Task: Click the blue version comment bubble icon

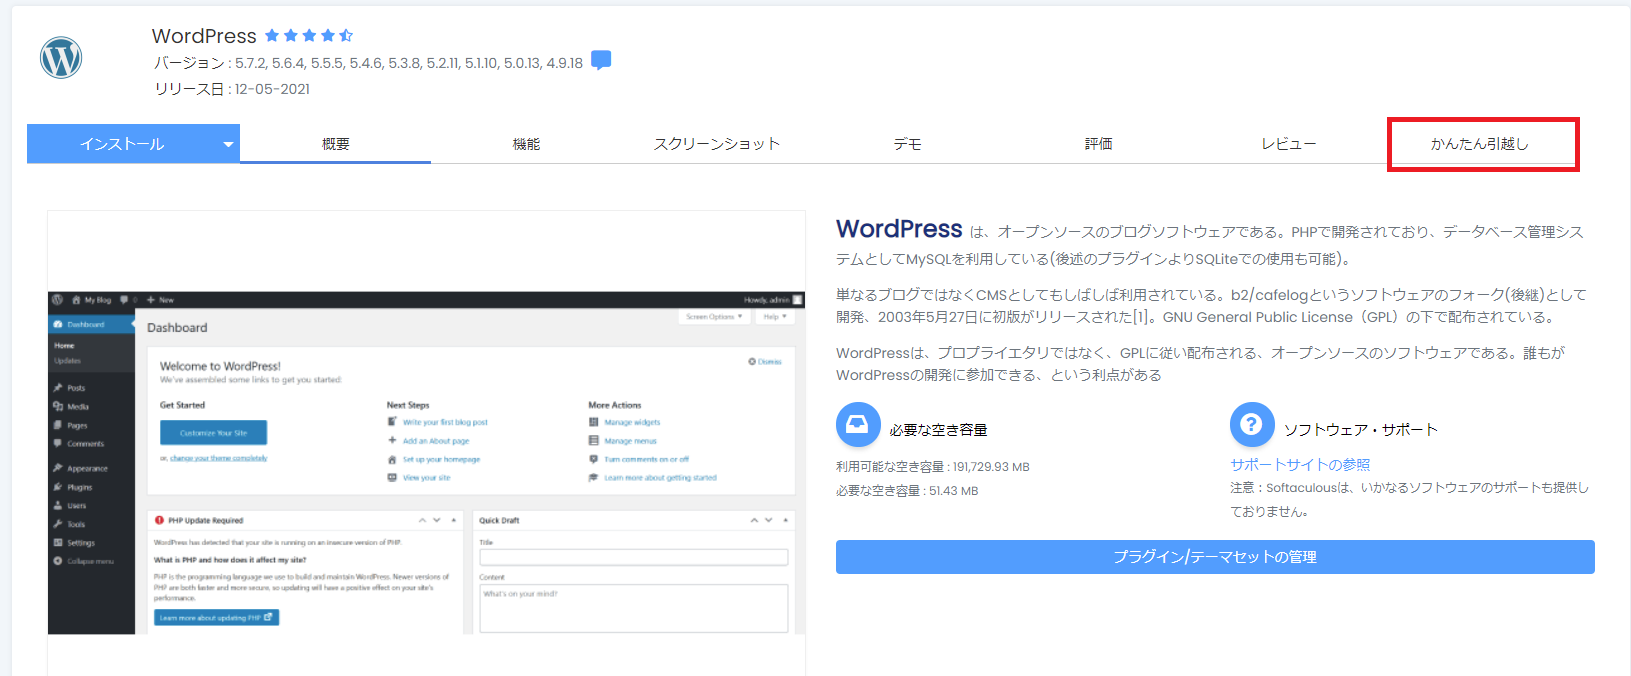Action: 601,60
